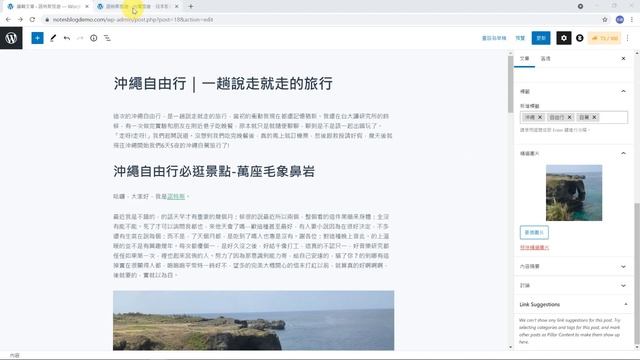The width and height of the screenshot is (640, 360).
Task: Remove the second tag chip in tag field
Action: 569,117
